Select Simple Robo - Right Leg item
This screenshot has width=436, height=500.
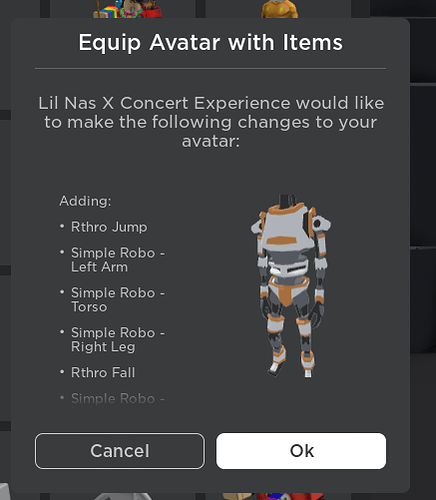click(x=118, y=339)
